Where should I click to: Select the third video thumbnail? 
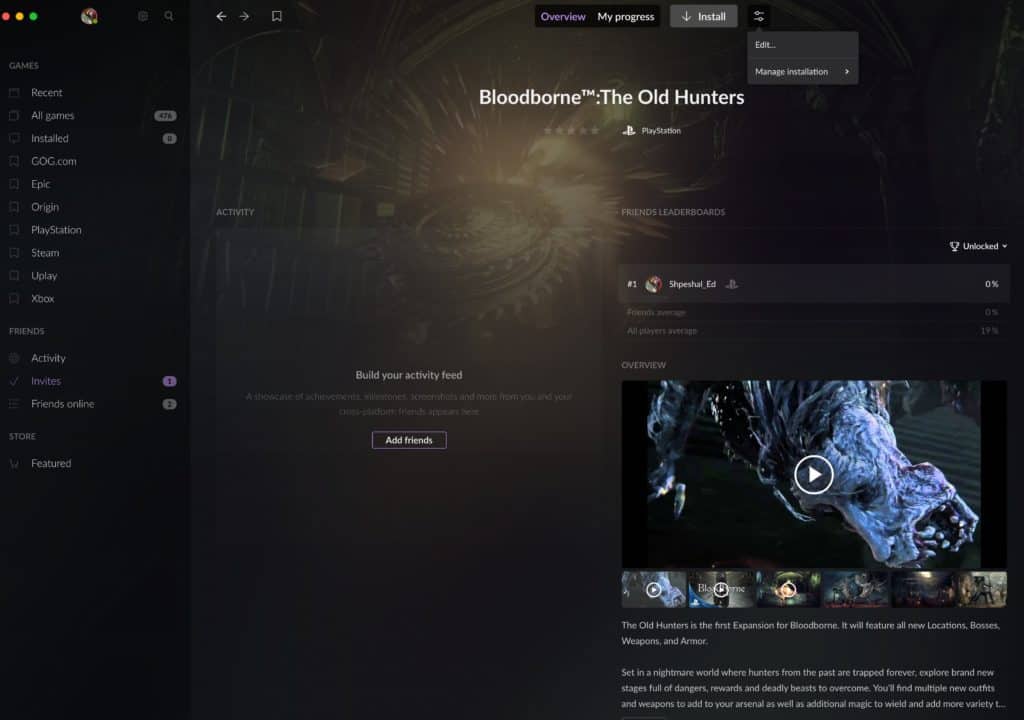(788, 589)
